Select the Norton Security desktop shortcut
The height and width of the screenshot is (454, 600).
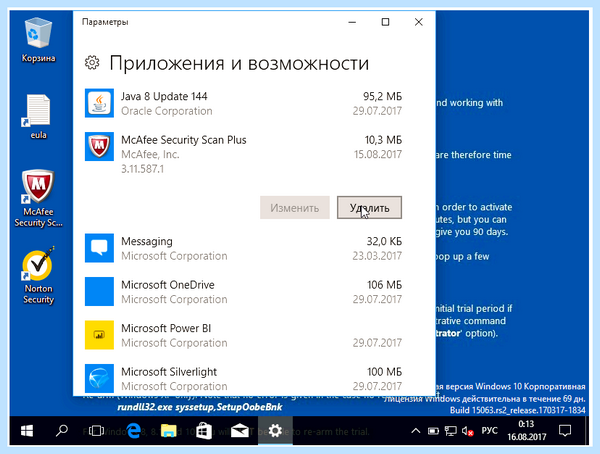(x=38, y=276)
